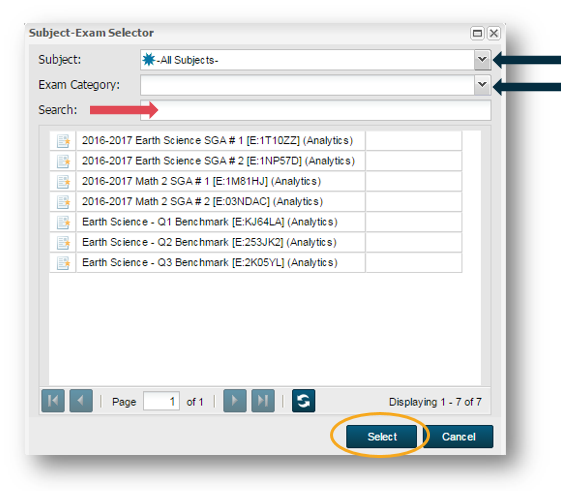Click exam icon for Earth Science SGA # 1
Screen dimensions: 574x491
(x=63, y=141)
